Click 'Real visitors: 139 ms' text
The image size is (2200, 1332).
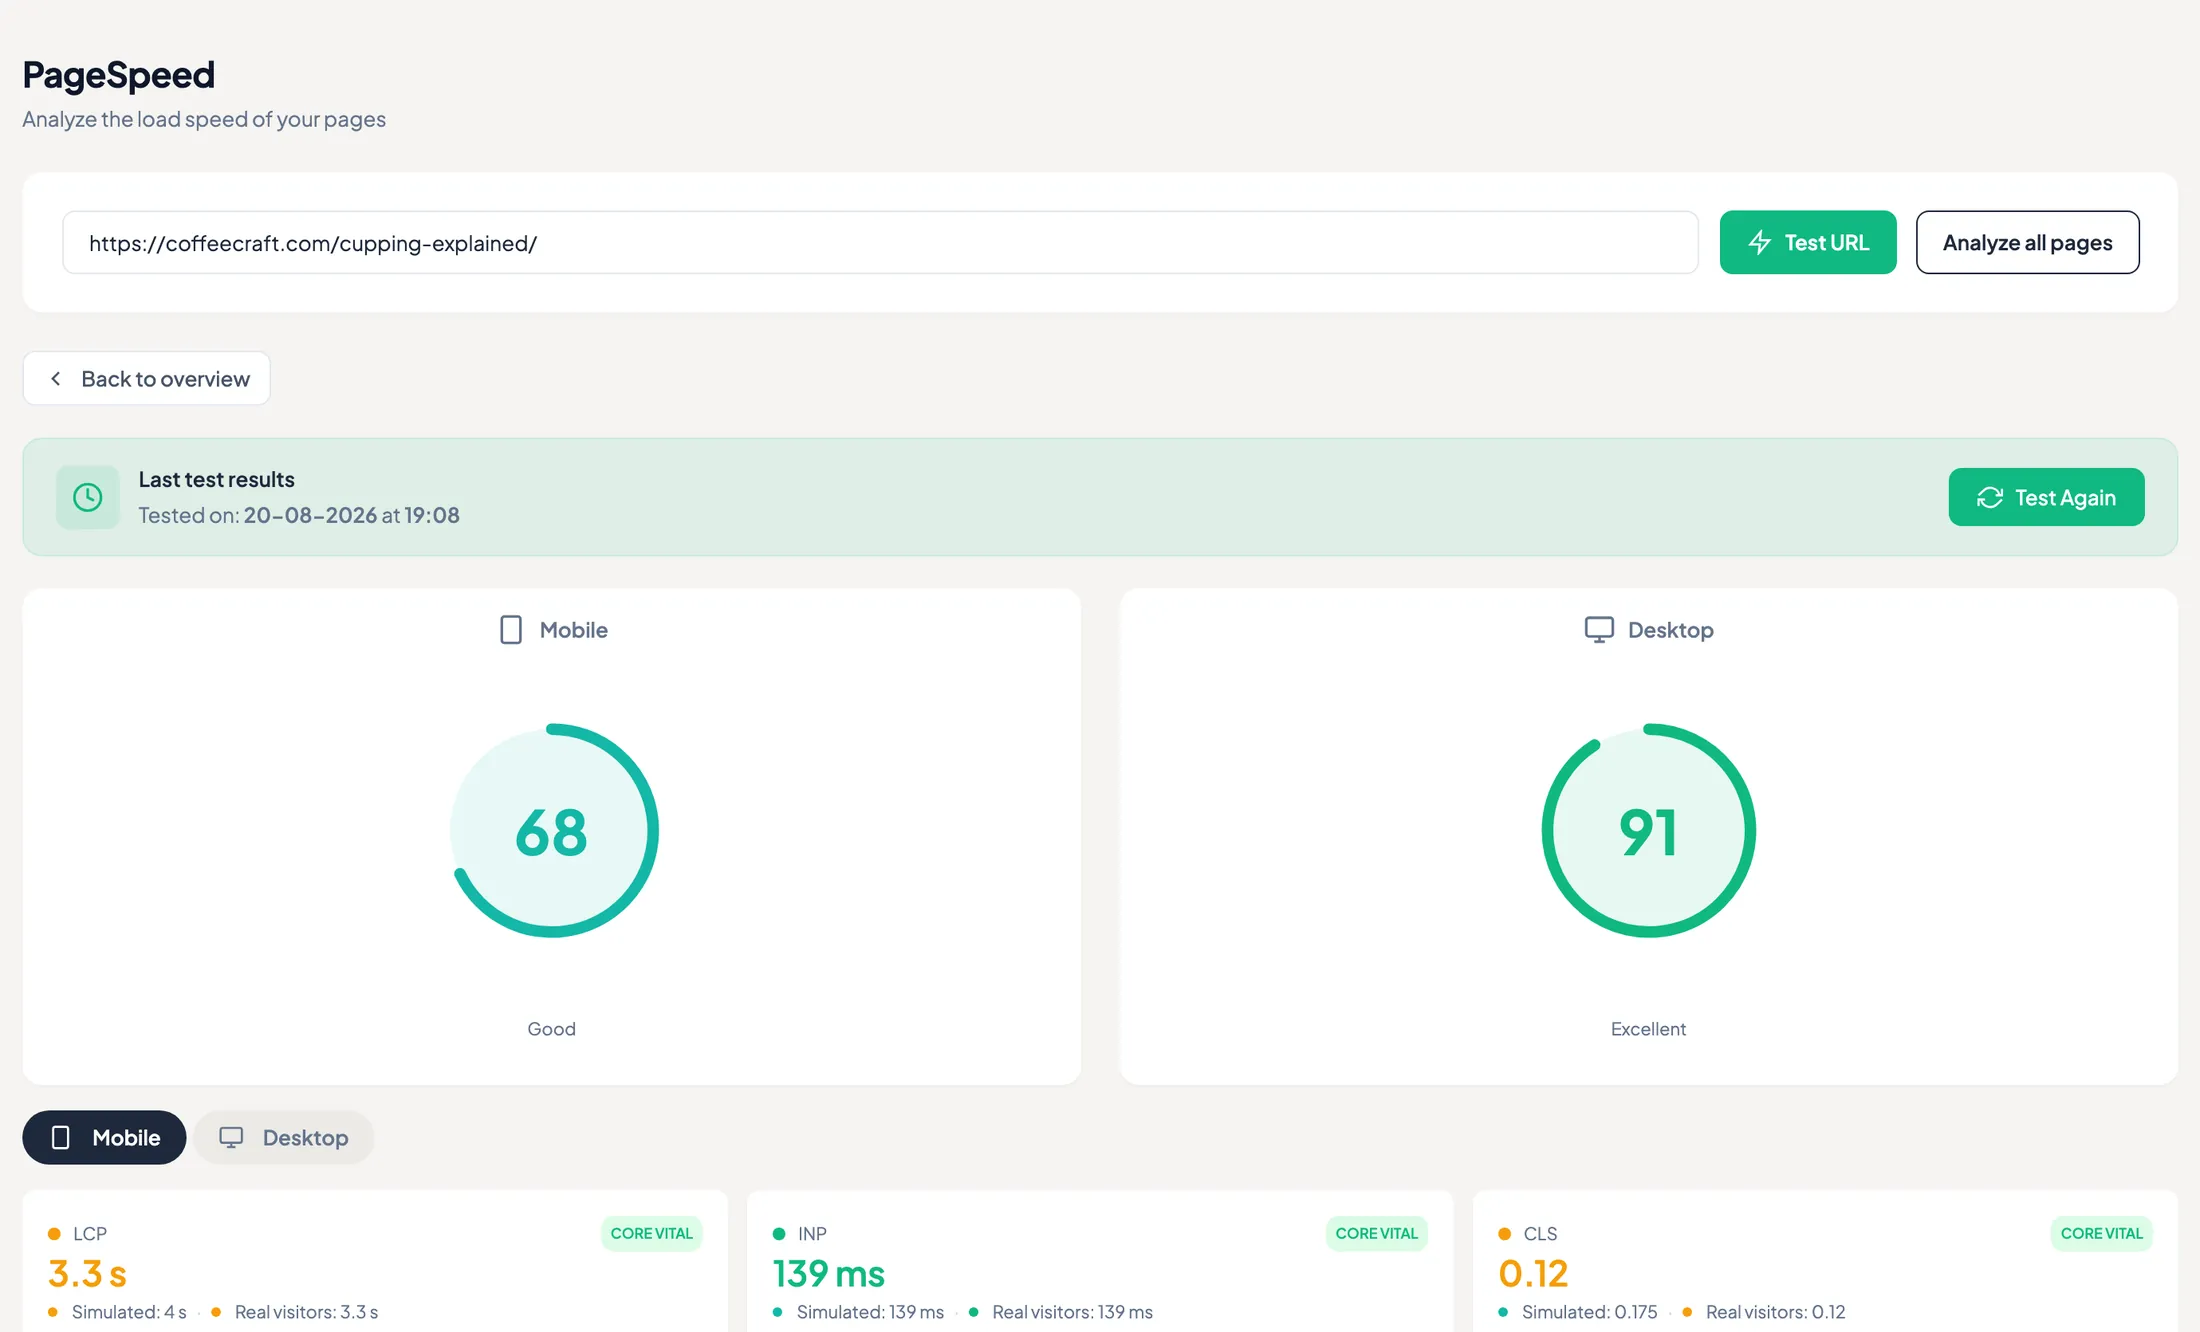pyautogui.click(x=1072, y=1311)
